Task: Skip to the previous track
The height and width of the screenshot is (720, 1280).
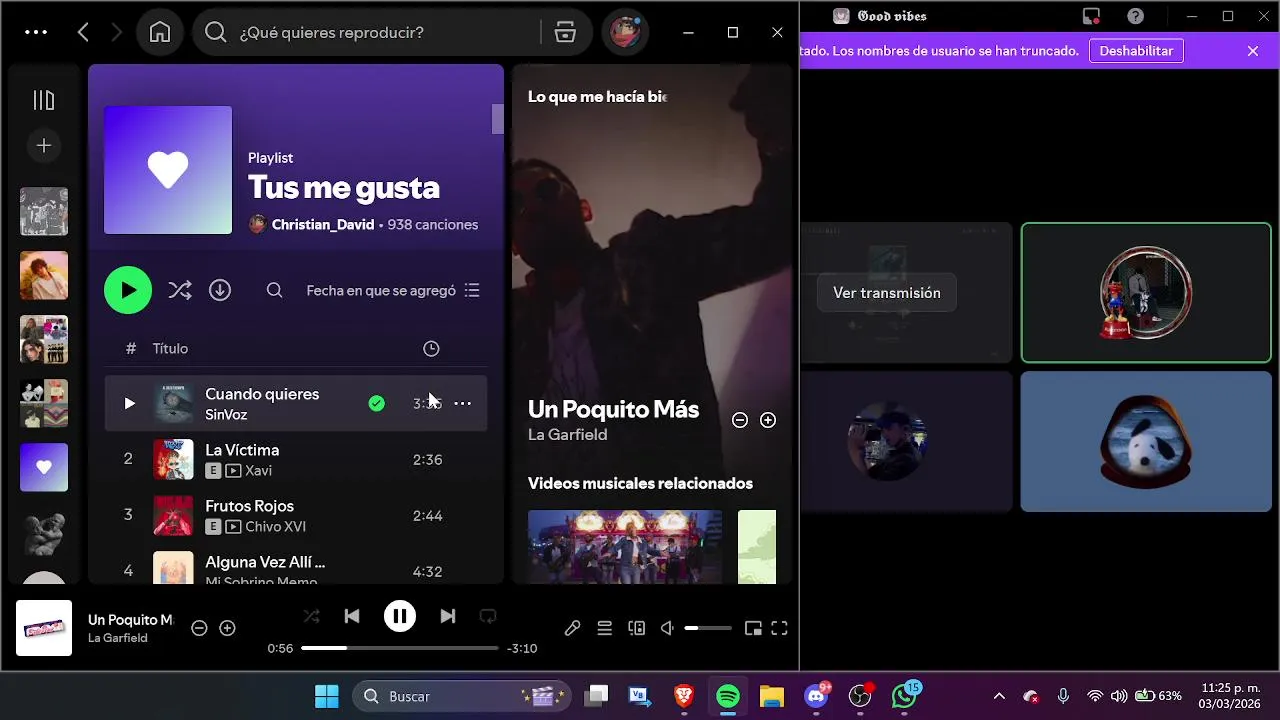Action: (352, 616)
